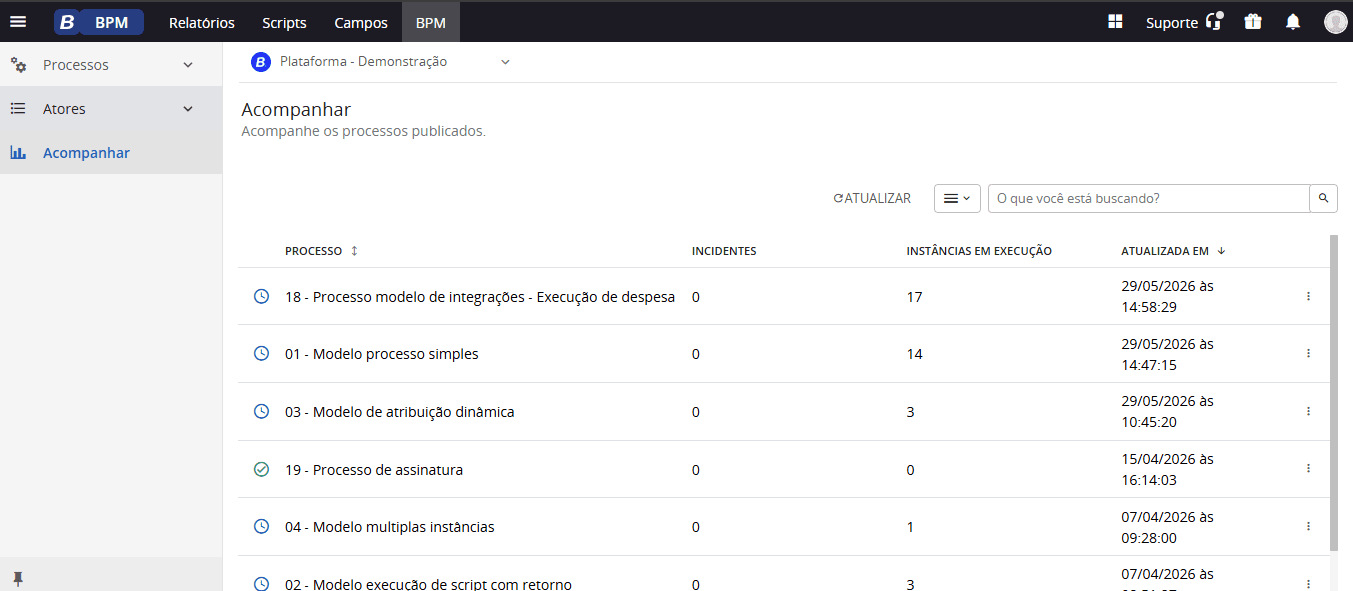Open the gift box icon
Screen dimensions: 1353x591
(x=1253, y=22)
